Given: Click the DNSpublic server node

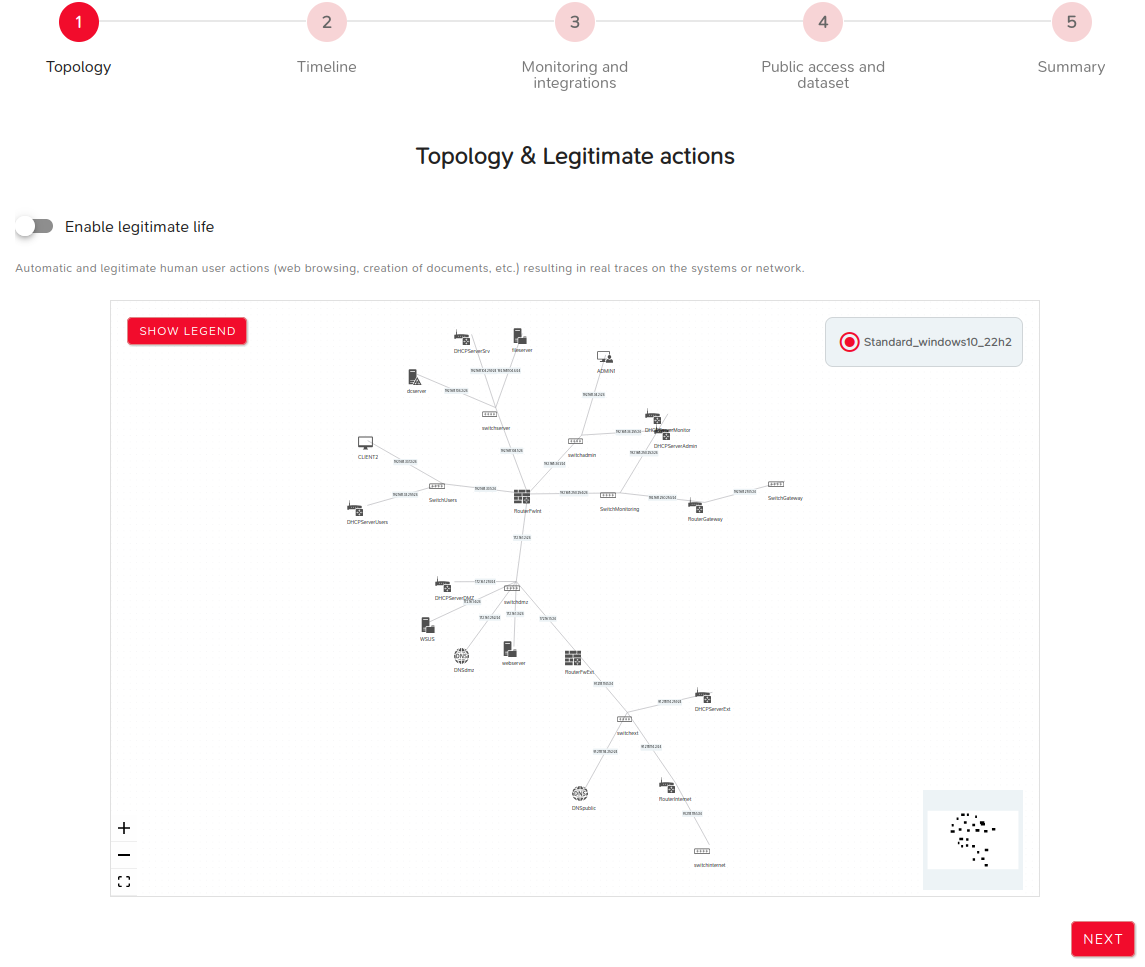Looking at the screenshot, I should click(x=580, y=793).
